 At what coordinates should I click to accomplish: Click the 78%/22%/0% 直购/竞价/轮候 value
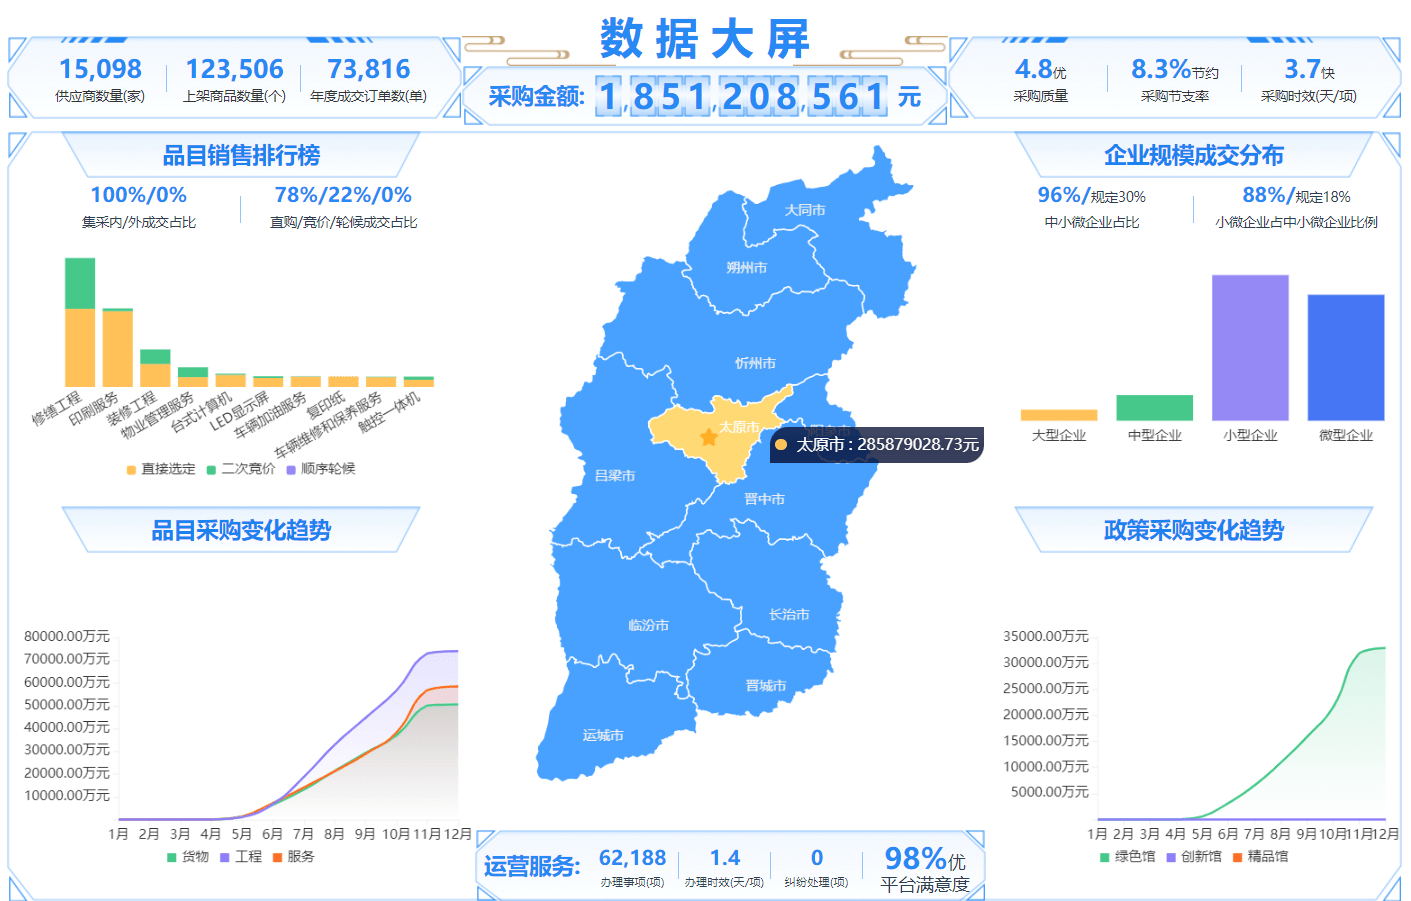point(343,195)
